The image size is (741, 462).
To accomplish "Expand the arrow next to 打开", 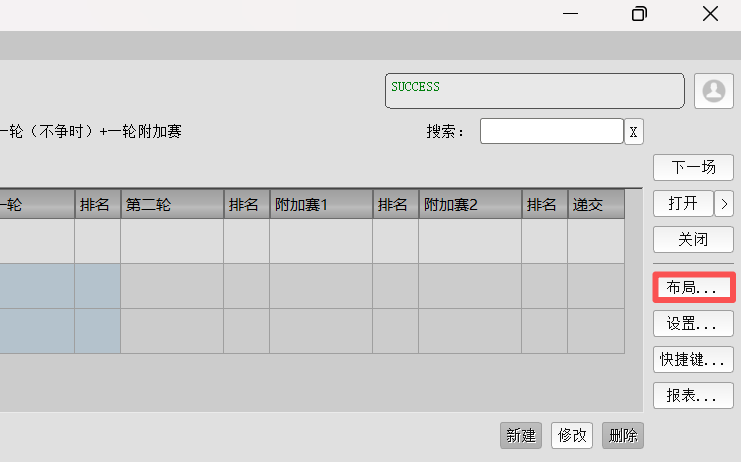I will click(724, 203).
